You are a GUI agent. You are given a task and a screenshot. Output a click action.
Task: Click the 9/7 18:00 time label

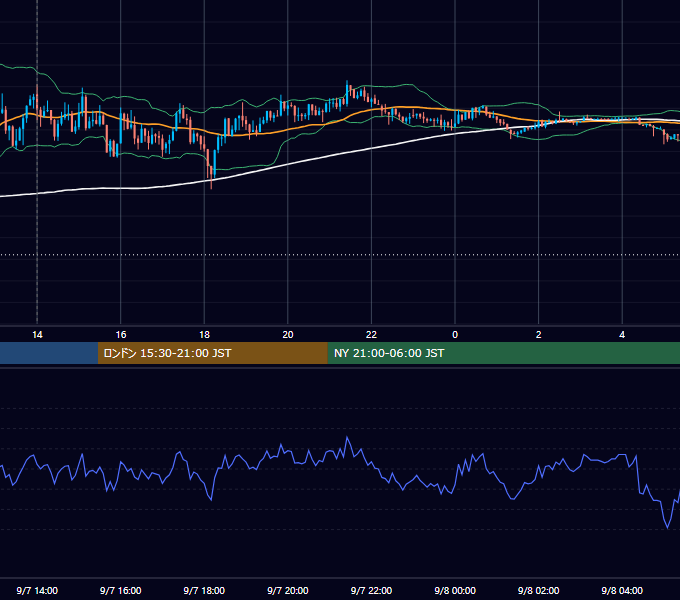204,590
